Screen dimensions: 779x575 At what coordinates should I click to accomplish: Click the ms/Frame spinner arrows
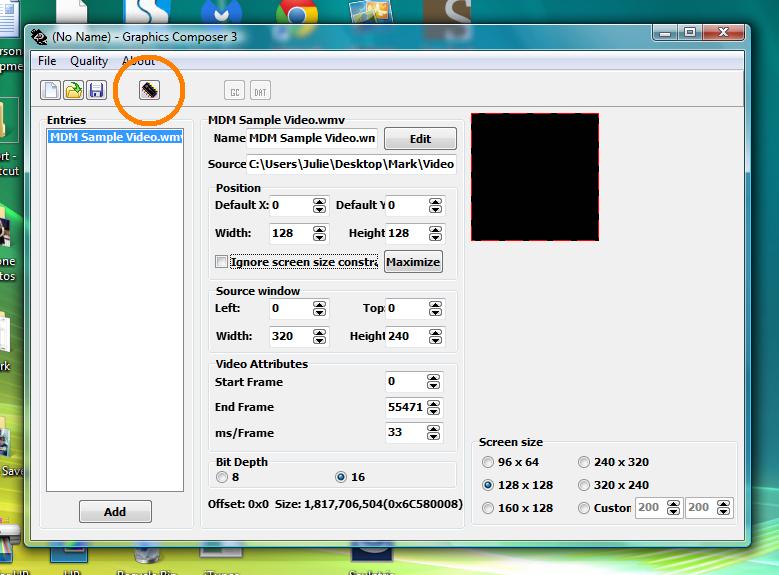point(433,432)
